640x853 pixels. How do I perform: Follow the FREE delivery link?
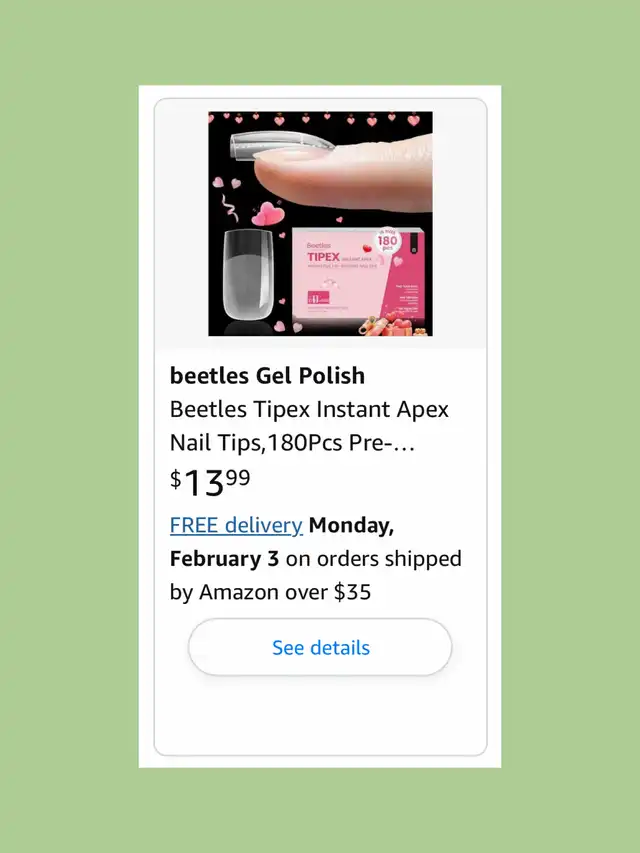(236, 526)
